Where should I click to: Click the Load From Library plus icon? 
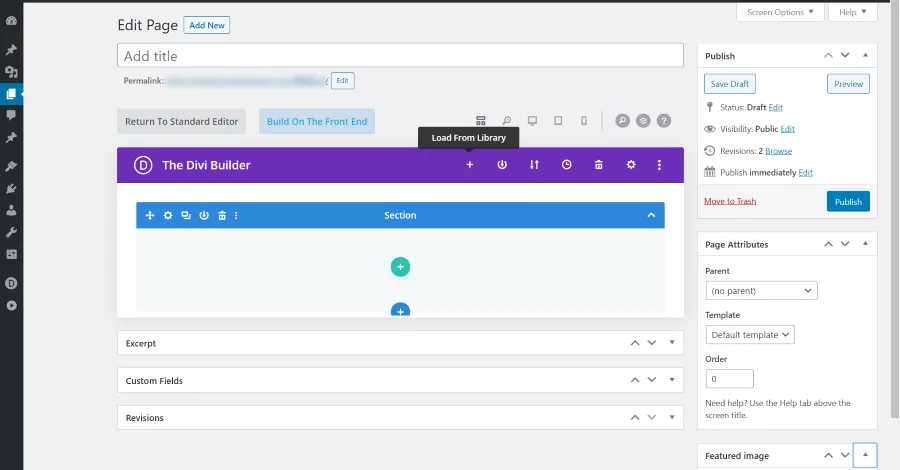click(470, 165)
